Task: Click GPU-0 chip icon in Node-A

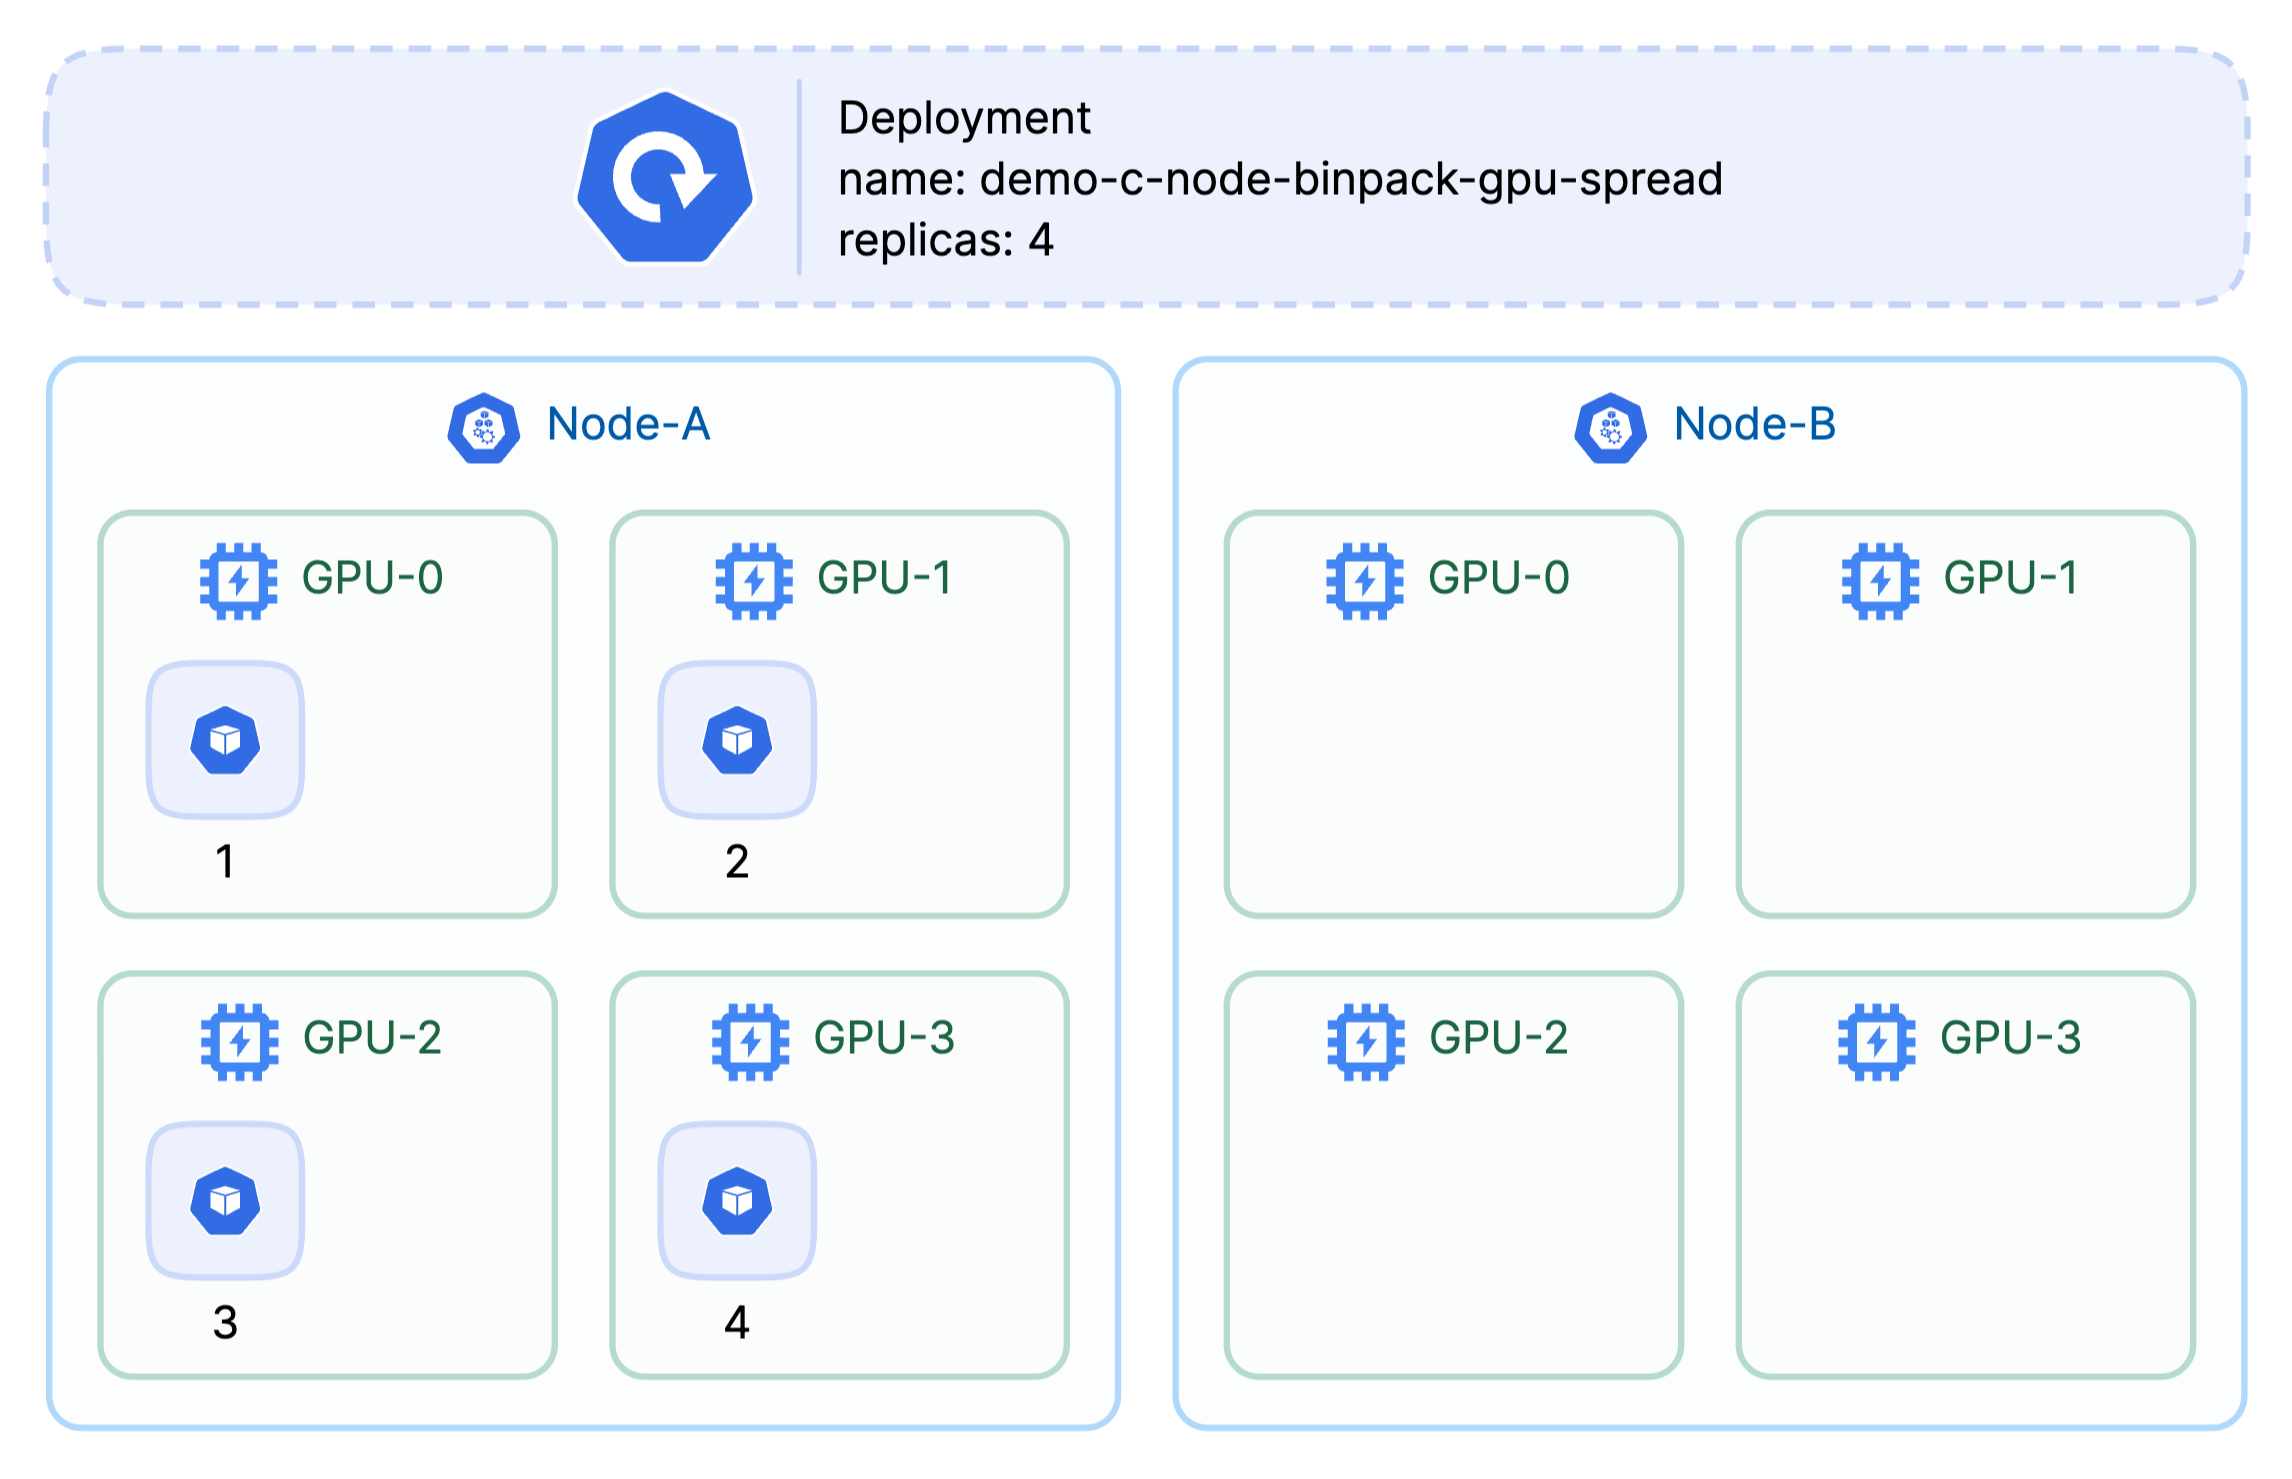Action: tap(239, 581)
